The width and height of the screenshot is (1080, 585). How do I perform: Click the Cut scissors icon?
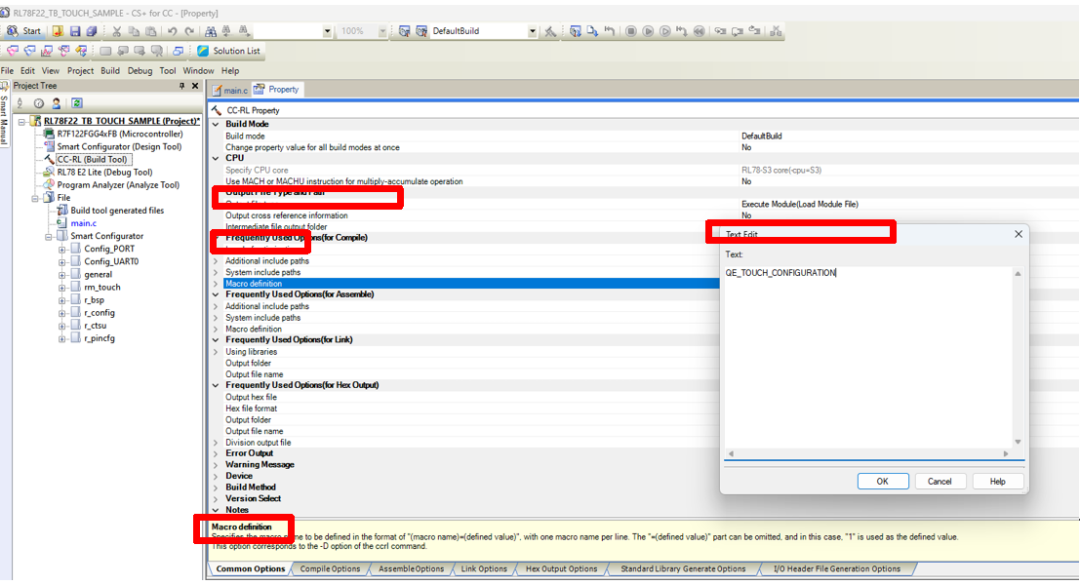point(116,31)
